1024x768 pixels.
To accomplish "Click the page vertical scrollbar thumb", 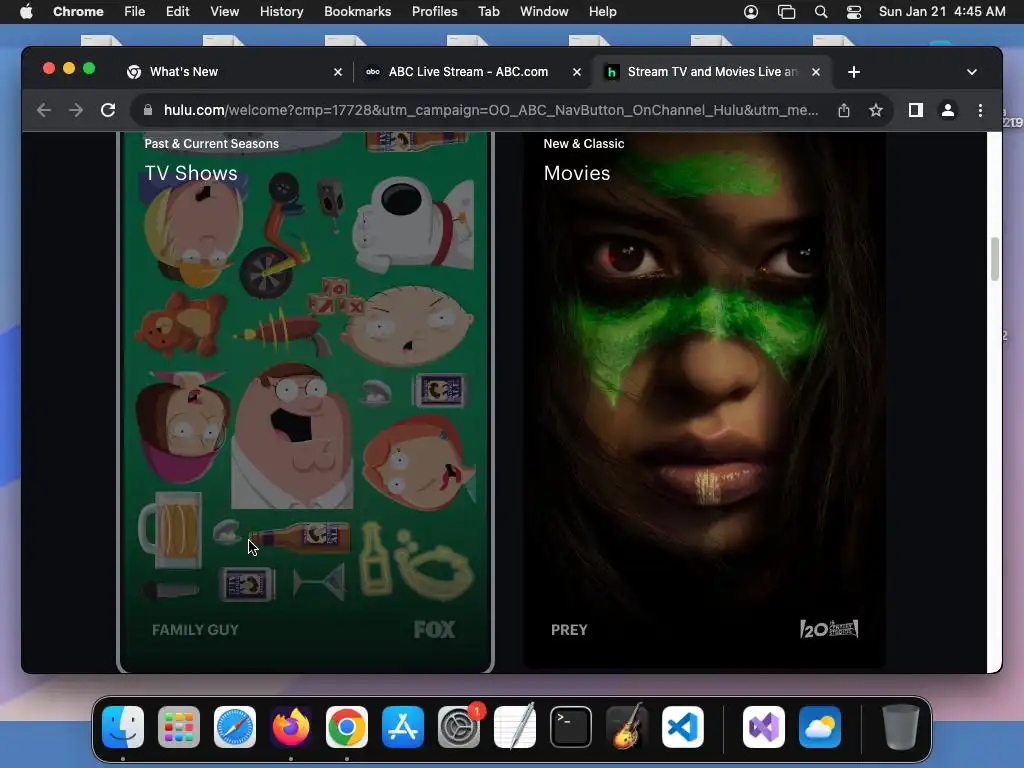I will pos(995,259).
